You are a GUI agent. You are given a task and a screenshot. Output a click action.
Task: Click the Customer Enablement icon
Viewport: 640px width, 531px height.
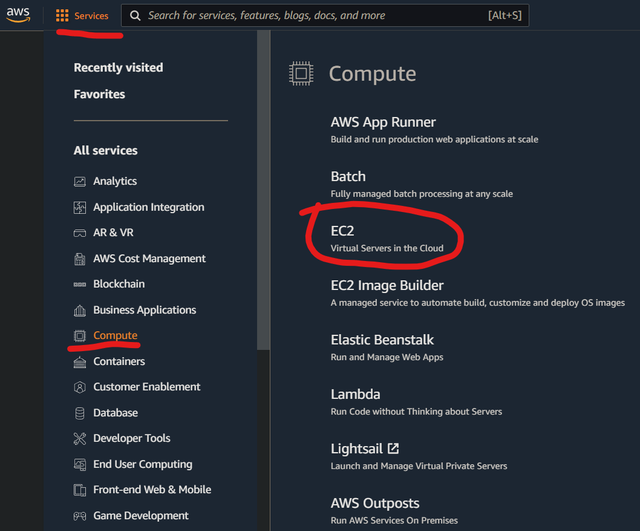point(80,387)
